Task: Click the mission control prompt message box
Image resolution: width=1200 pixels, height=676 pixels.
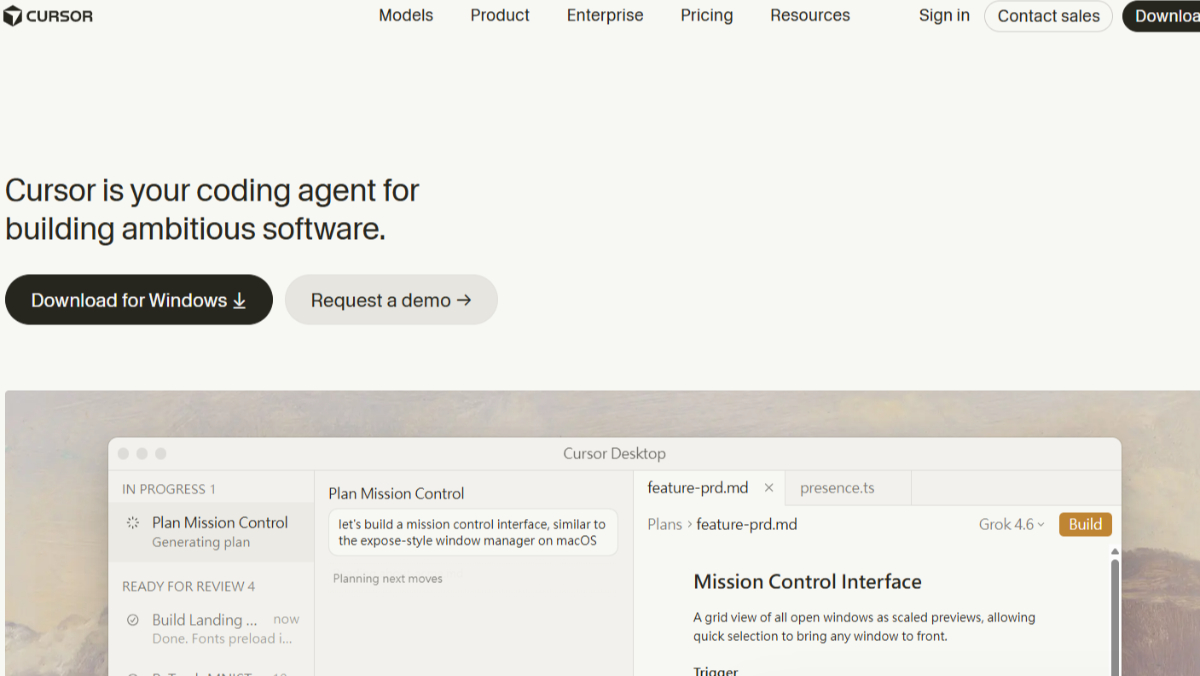Action: point(473,532)
